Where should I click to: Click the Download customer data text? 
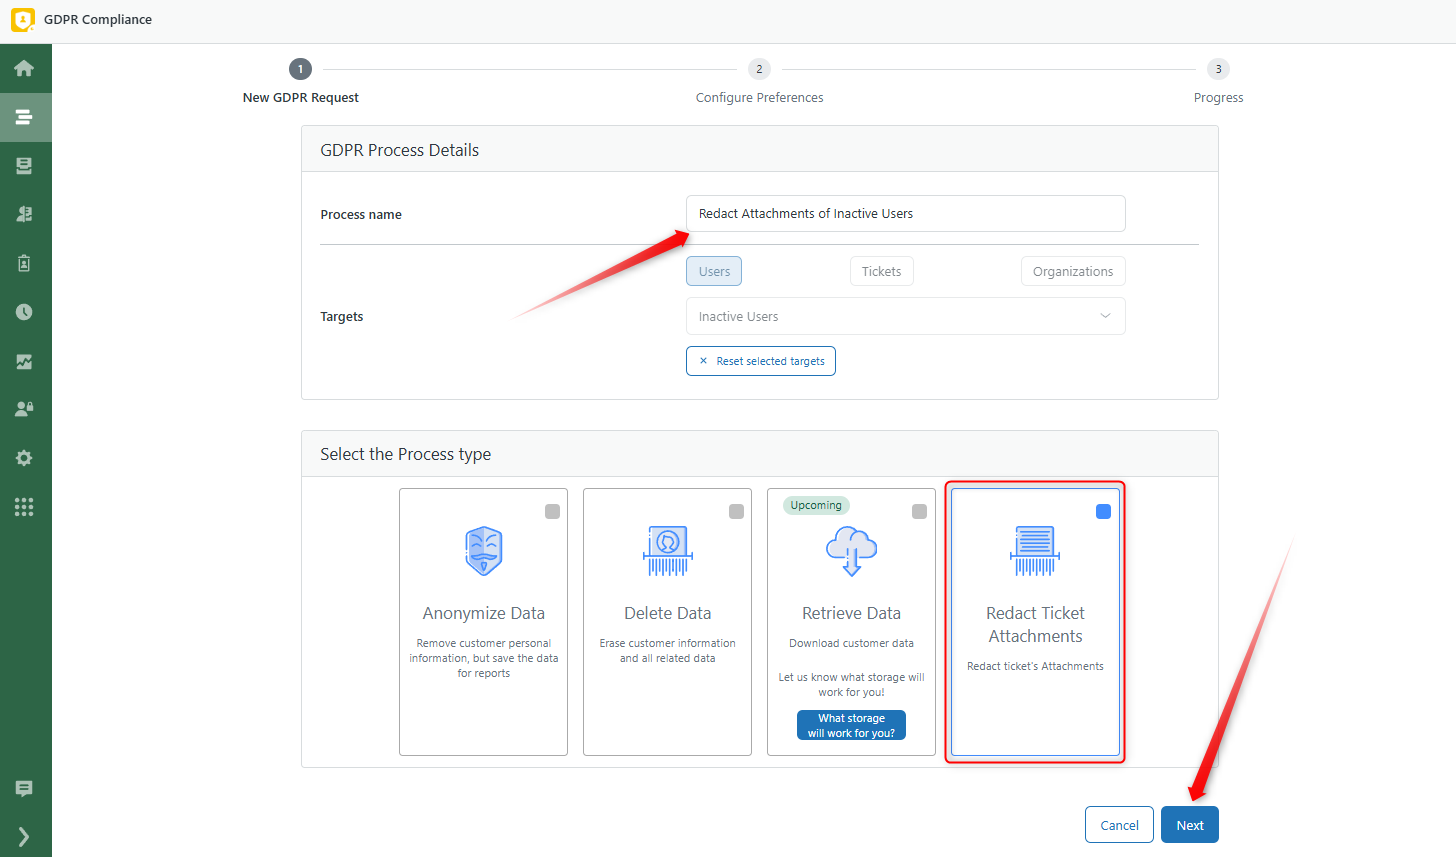852,643
